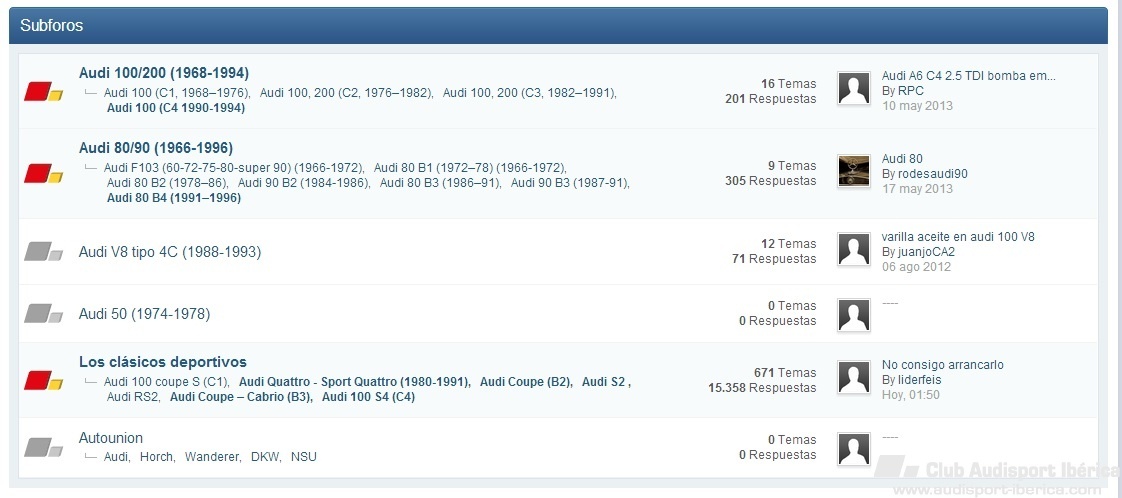Click the red forum icon beside Los clásicos deportivos
The height and width of the screenshot is (498, 1122).
click(x=44, y=380)
